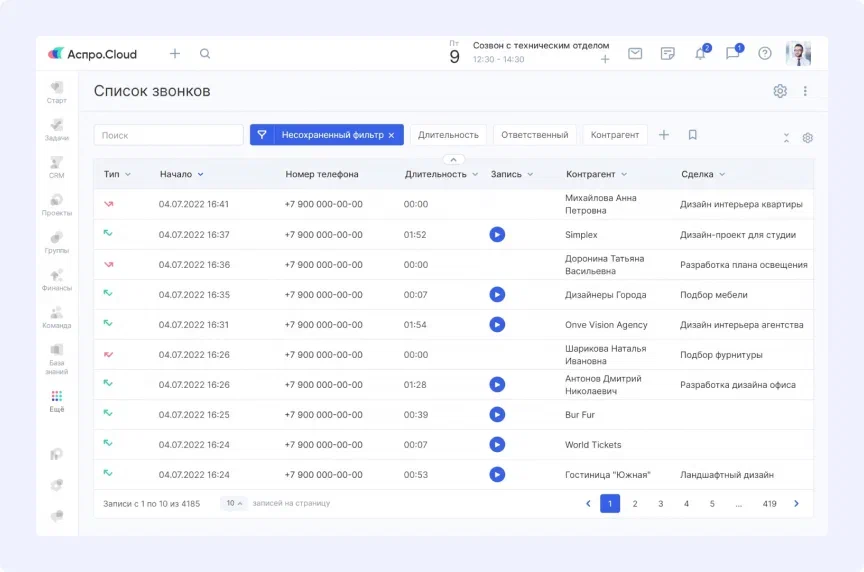Open notifications bell icon

700,54
